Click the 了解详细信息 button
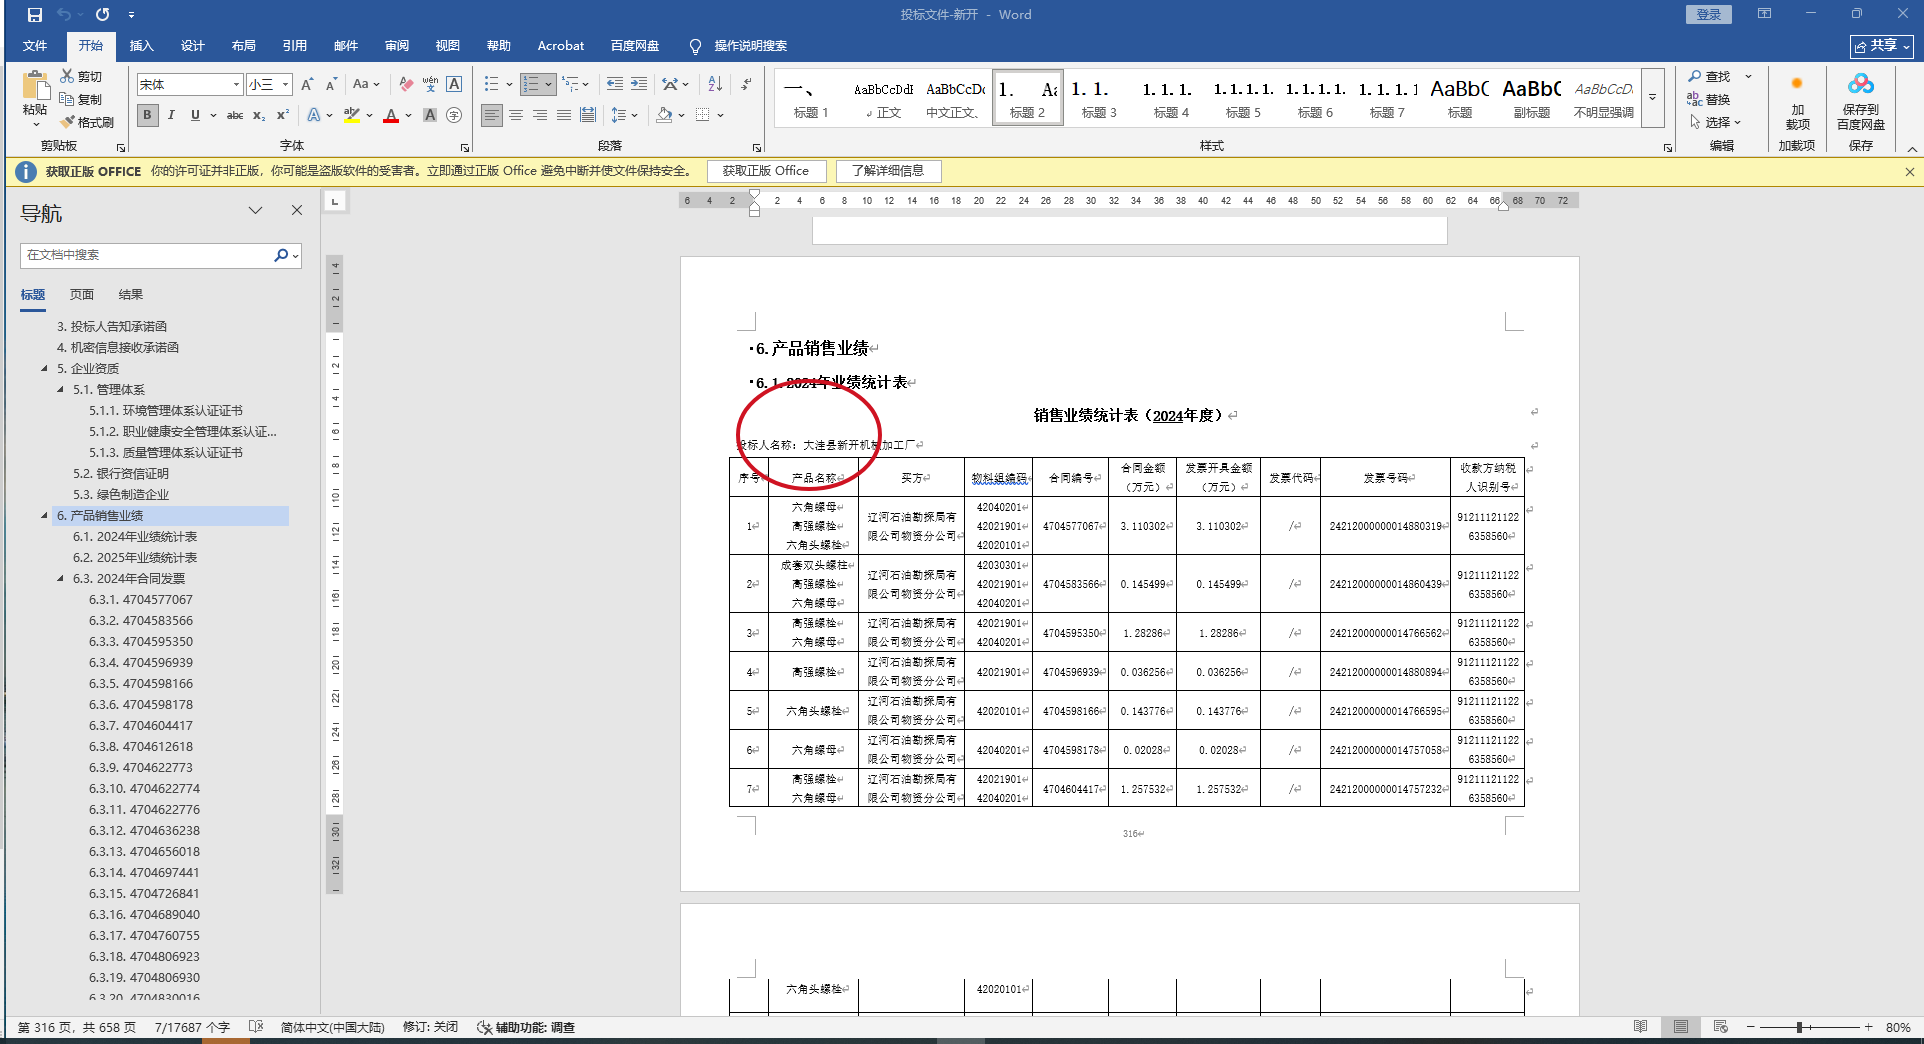The width and height of the screenshot is (1924, 1044). pos(888,171)
